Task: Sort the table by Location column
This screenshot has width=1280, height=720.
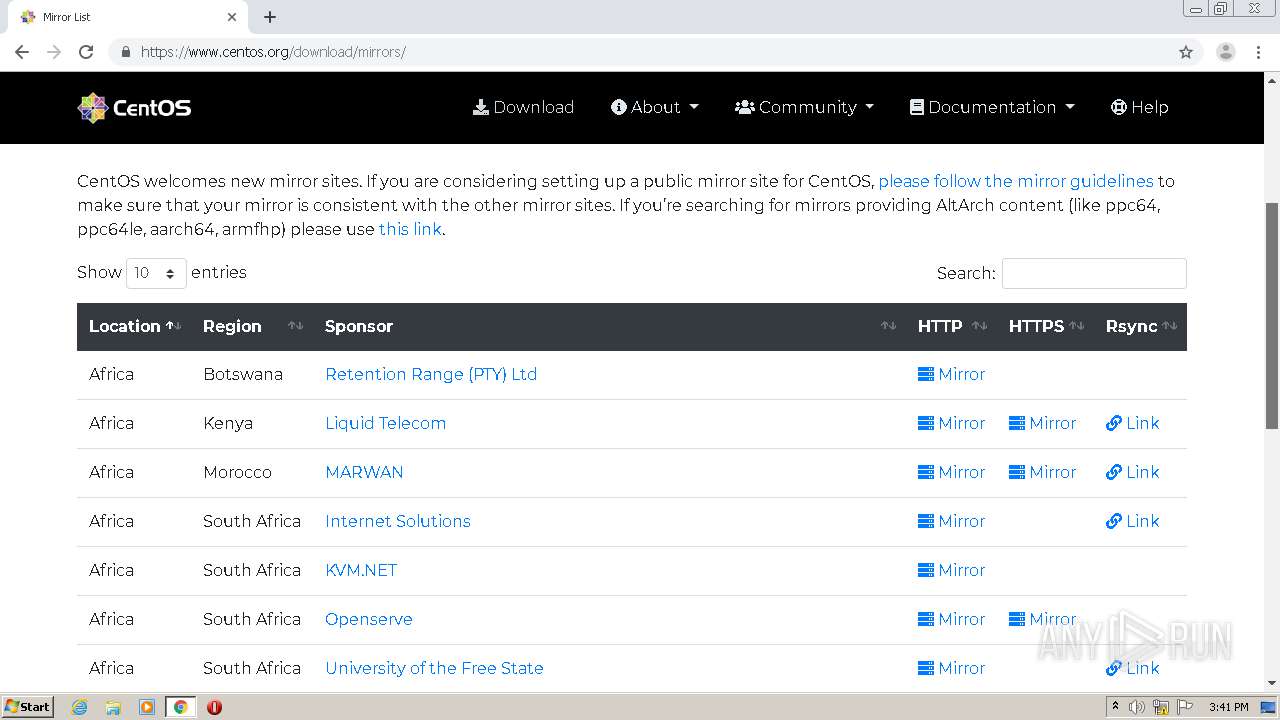Action: (134, 326)
